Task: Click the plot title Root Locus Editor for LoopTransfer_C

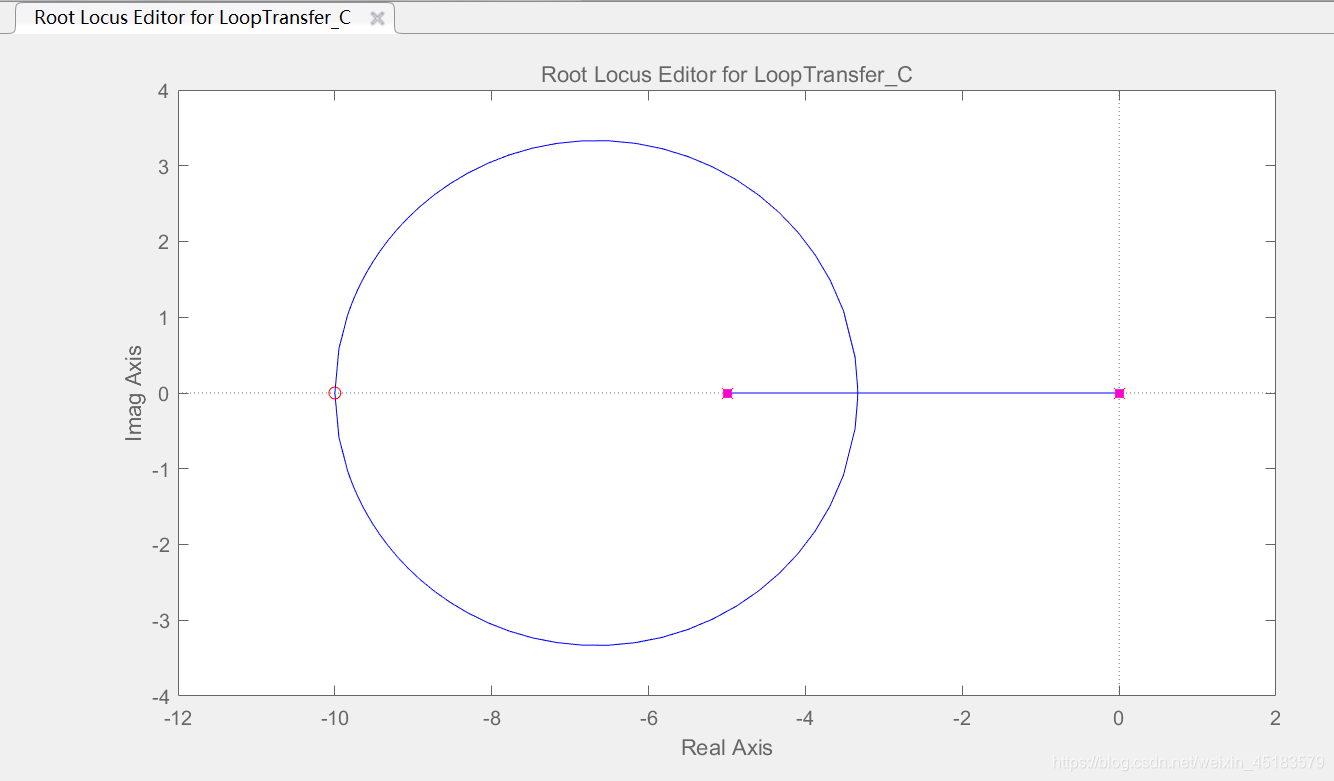Action: pos(727,74)
